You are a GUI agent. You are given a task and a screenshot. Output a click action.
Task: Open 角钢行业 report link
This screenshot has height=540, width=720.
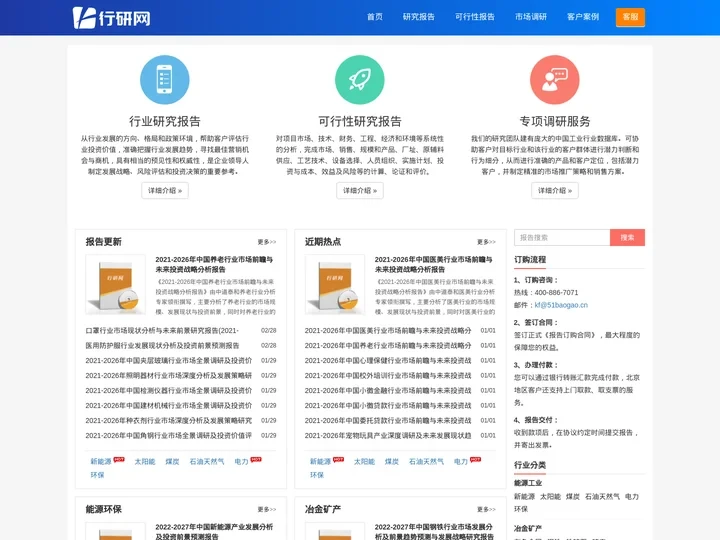[x=169, y=435]
